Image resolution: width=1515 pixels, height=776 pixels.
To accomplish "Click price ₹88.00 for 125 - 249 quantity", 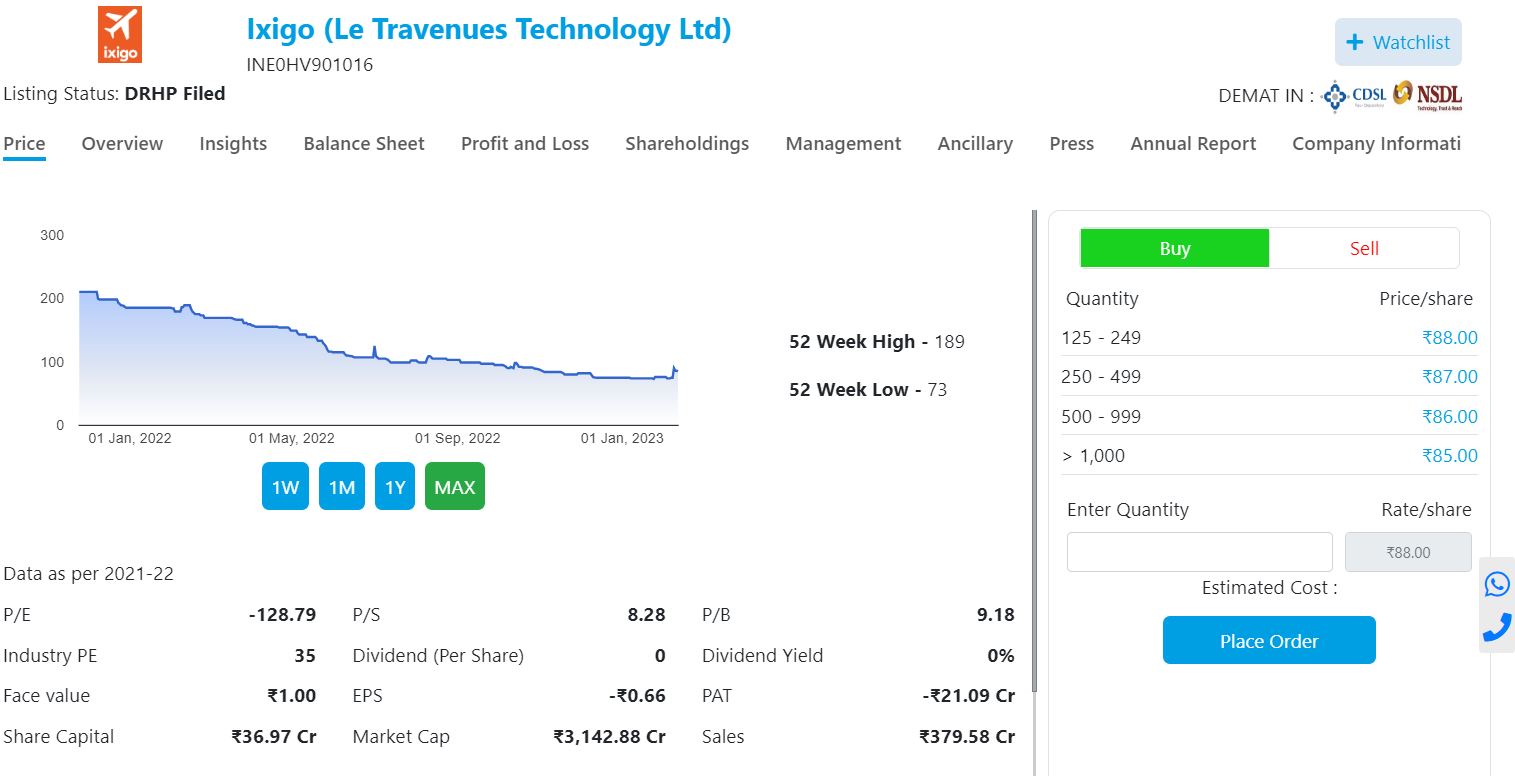I will point(1449,338).
